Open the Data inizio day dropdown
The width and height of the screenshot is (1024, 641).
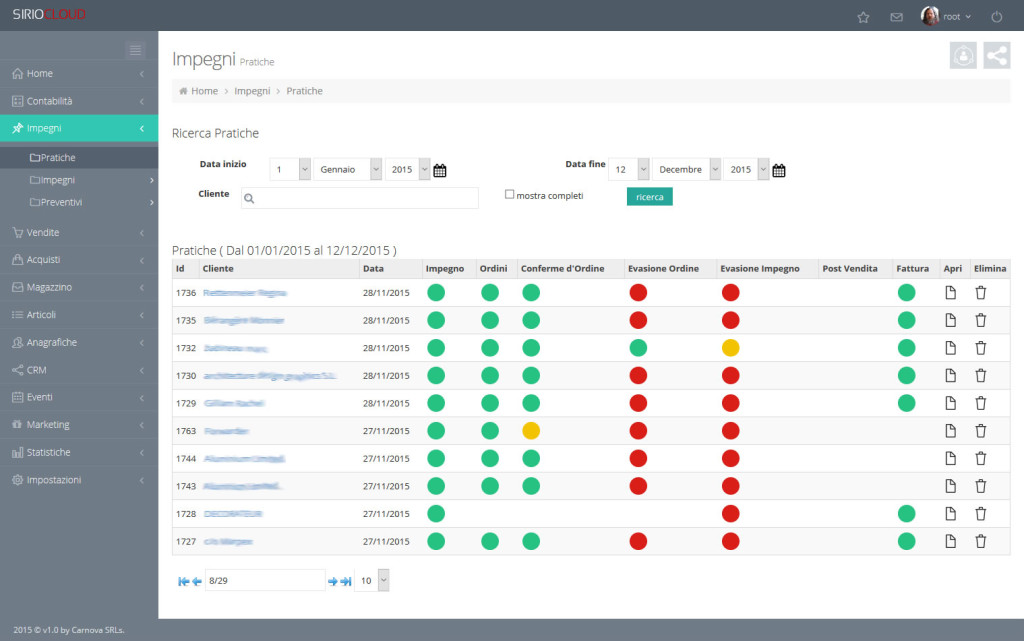point(290,169)
